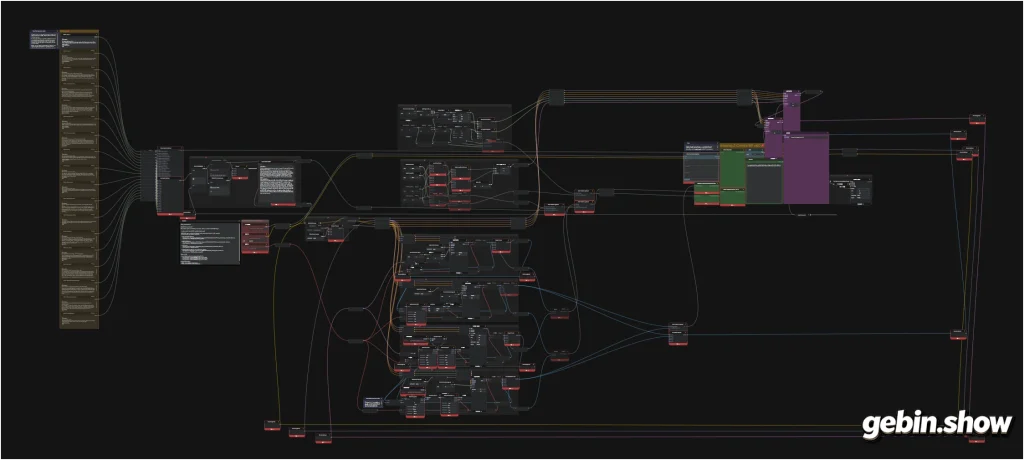Select the leftmost of three bottom small nodes
Viewport: 1024px width, 460px height.
[x=272, y=425]
